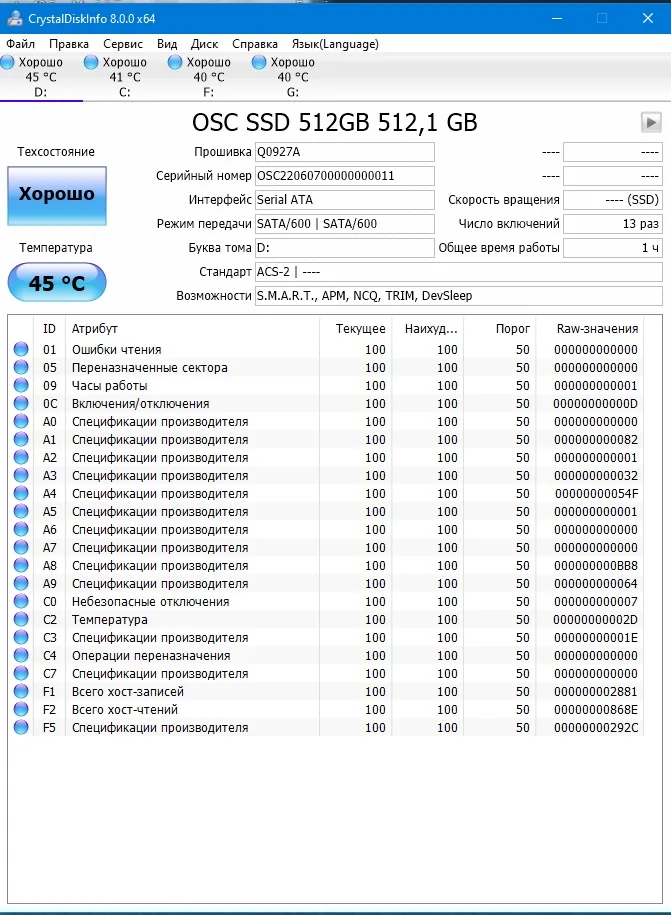Click the serial number field

tap(345, 176)
